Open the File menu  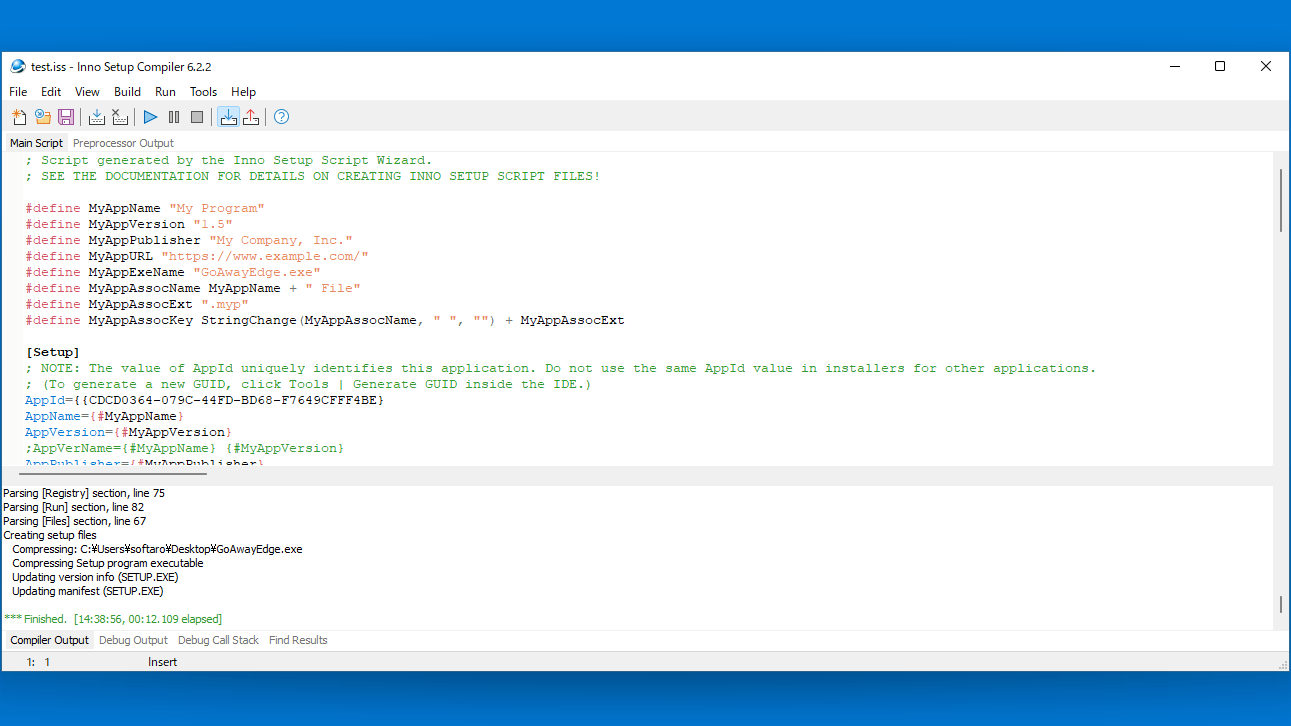(18, 92)
